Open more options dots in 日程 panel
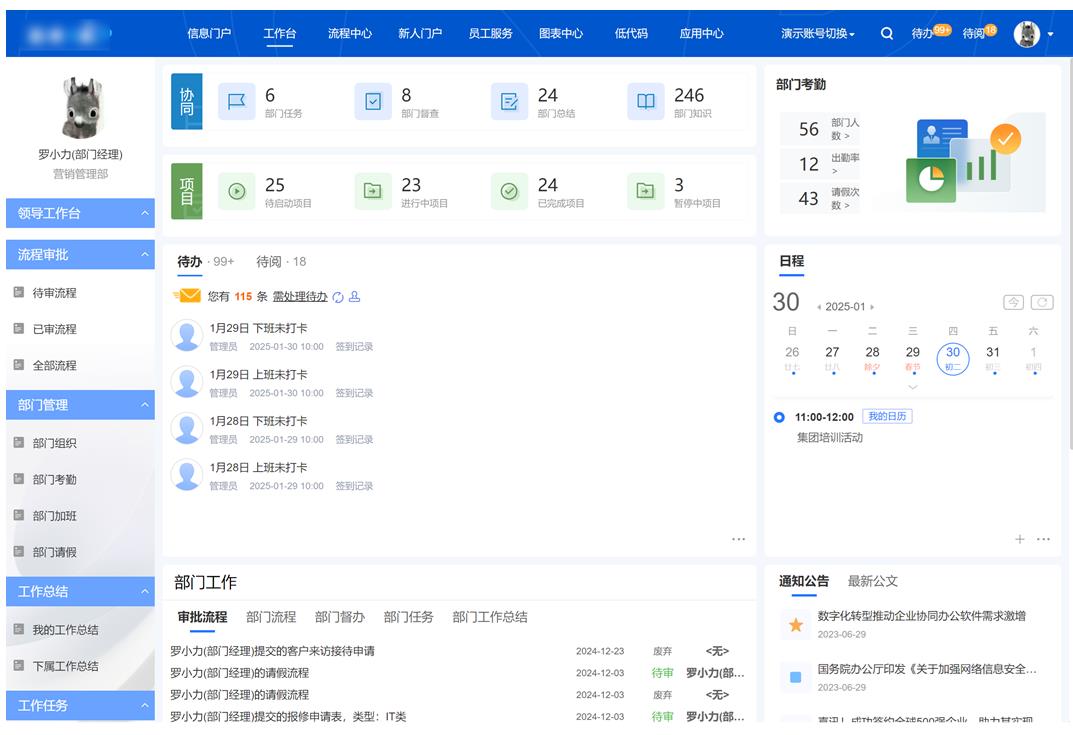 [1043, 539]
